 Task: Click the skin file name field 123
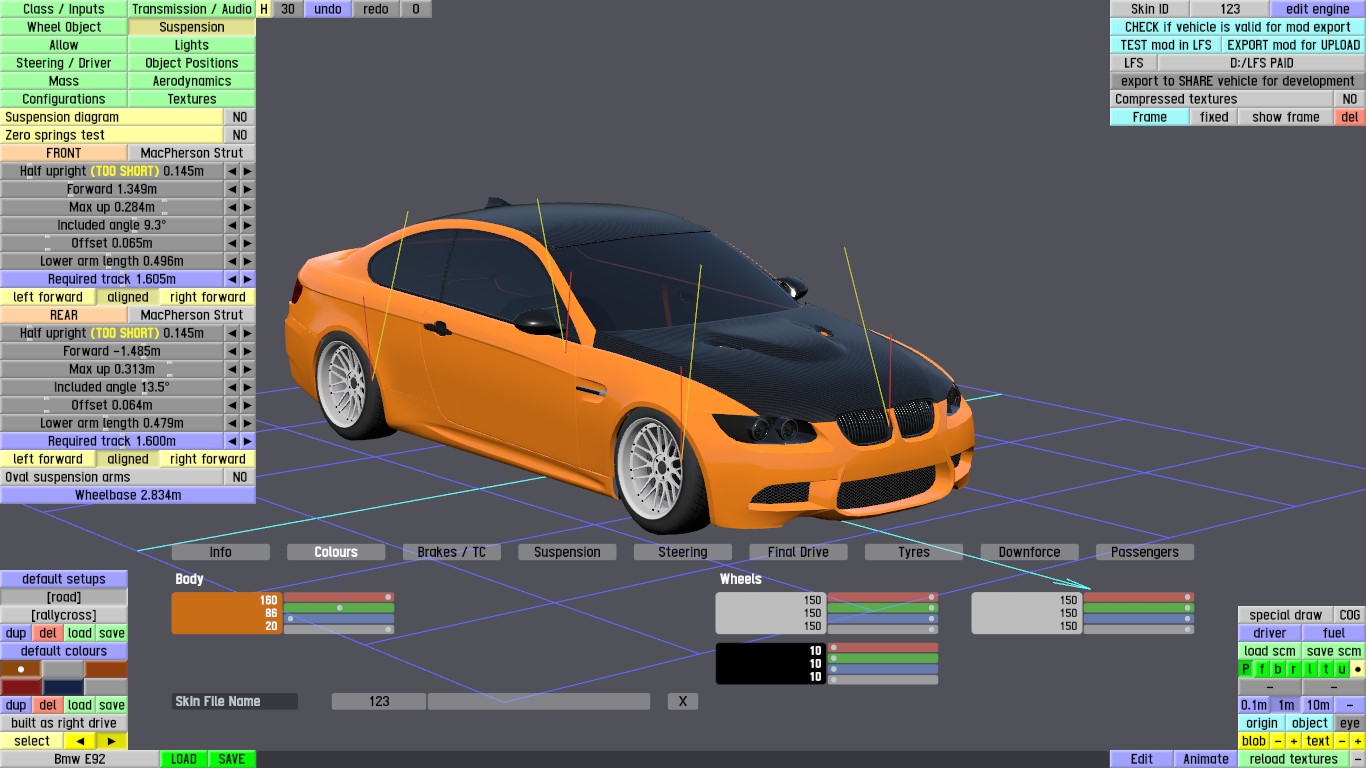coord(379,701)
